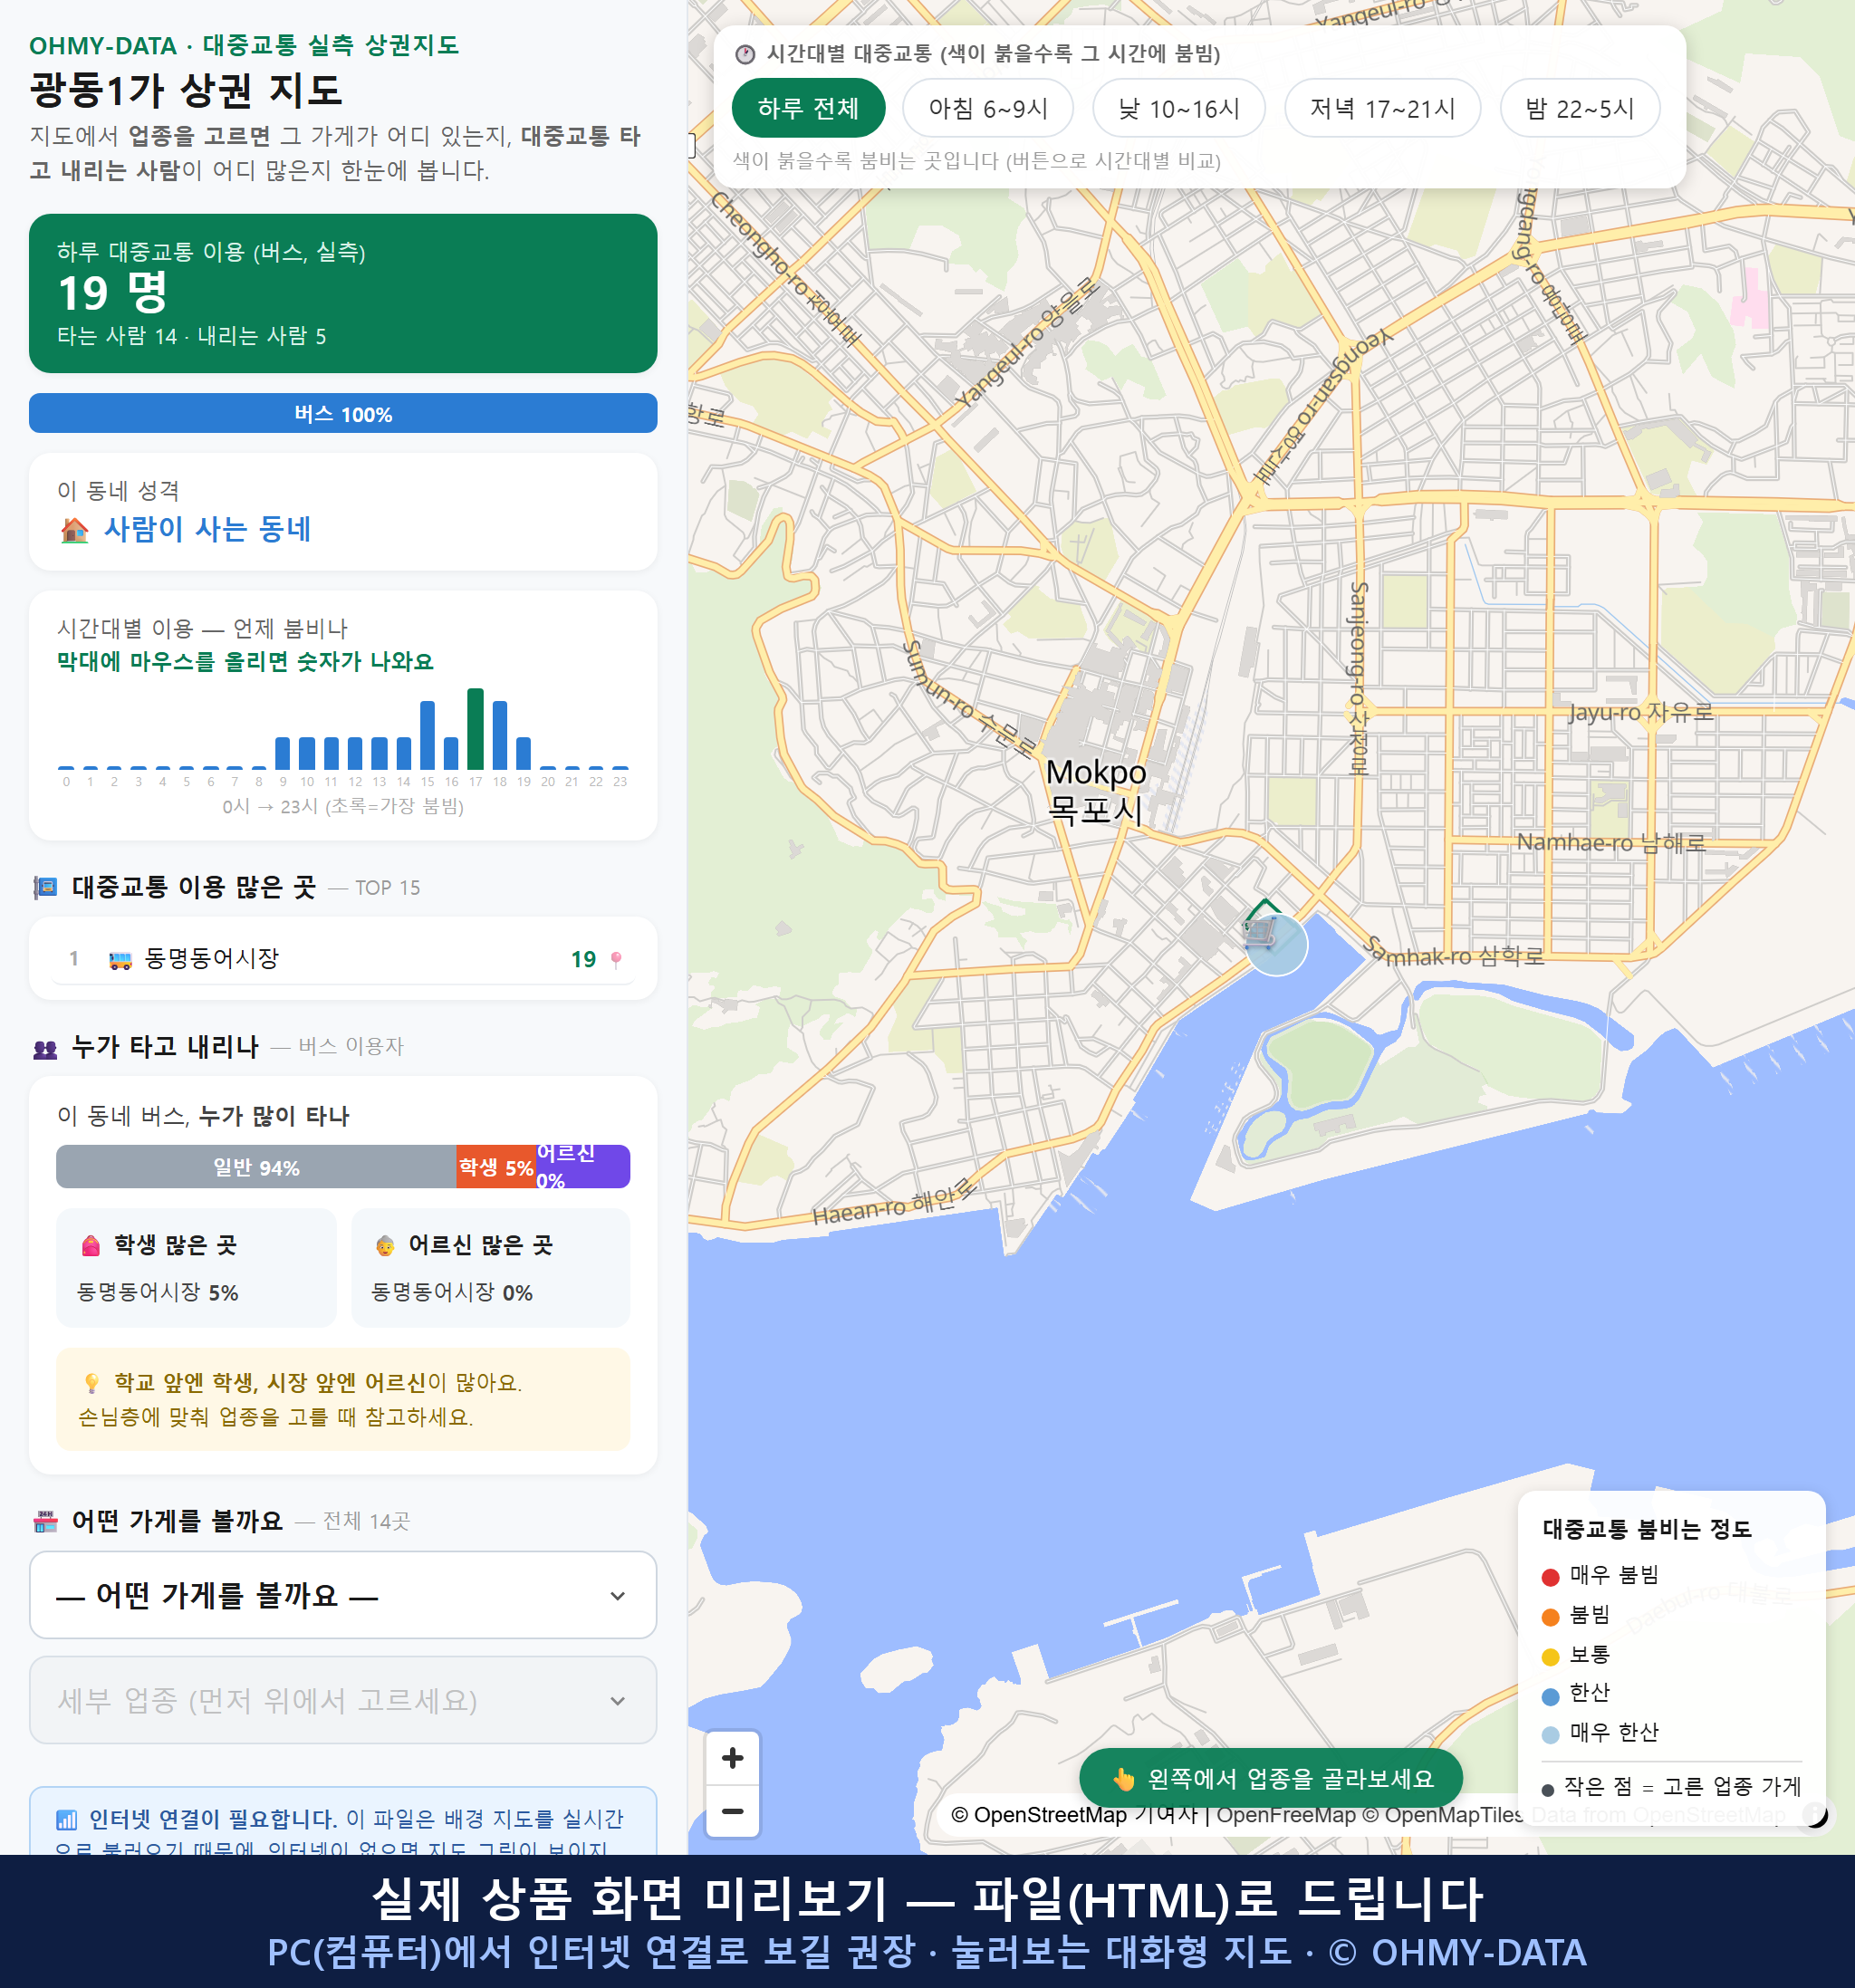Click the 왼쪽에서 업종을 골라보세요 banner

[x=1271, y=1779]
